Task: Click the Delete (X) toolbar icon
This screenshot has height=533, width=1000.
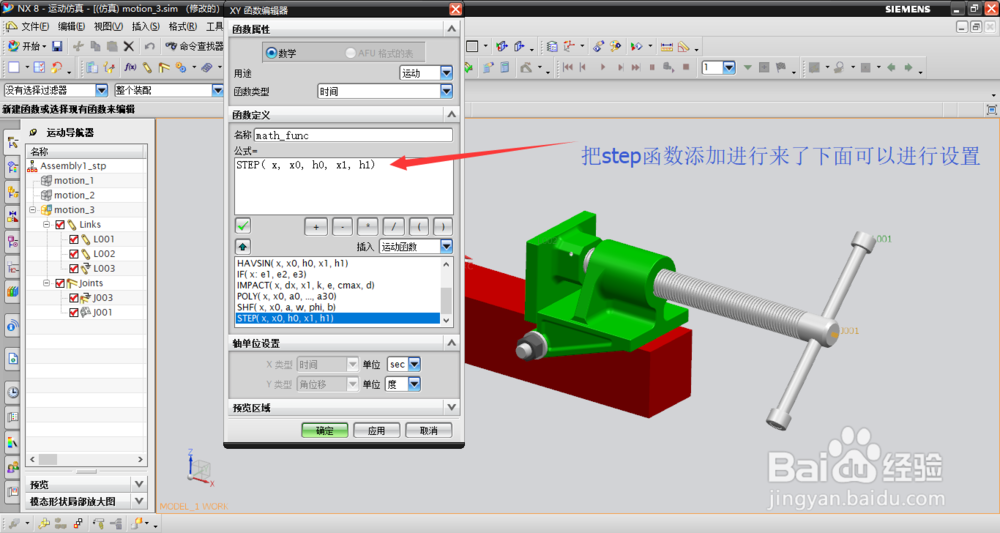Action: point(129,46)
